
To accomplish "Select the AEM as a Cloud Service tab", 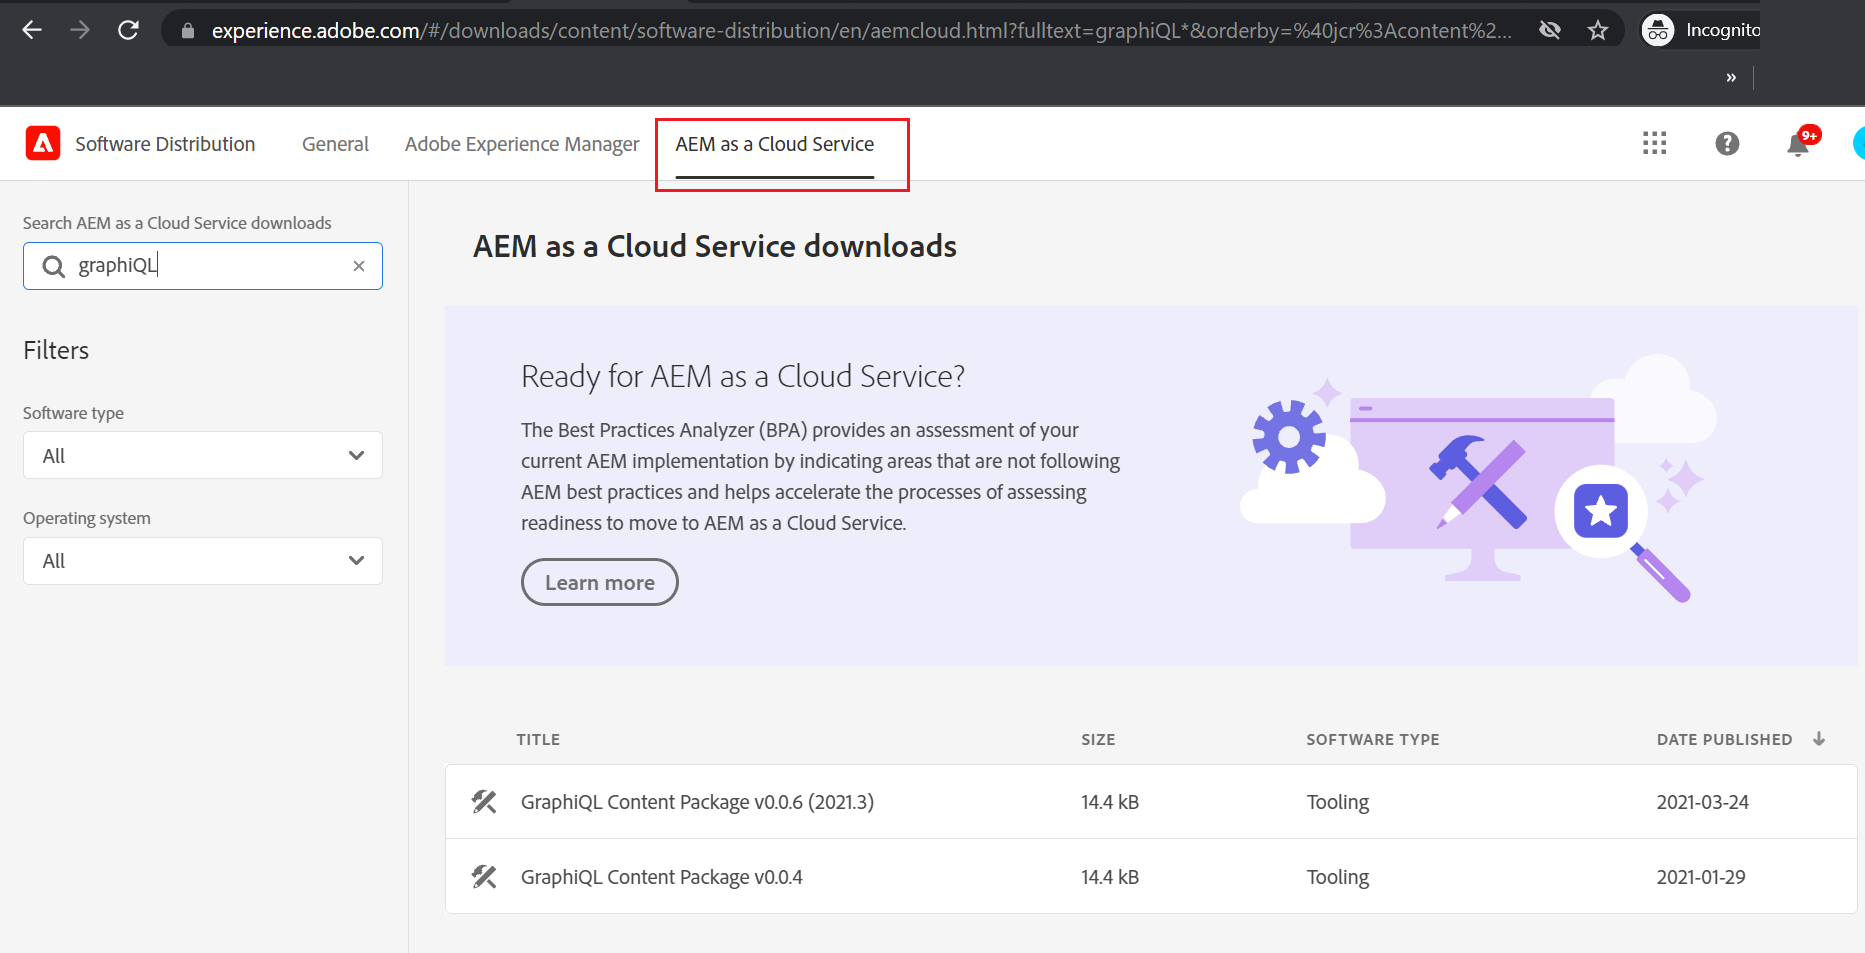I will coord(775,144).
